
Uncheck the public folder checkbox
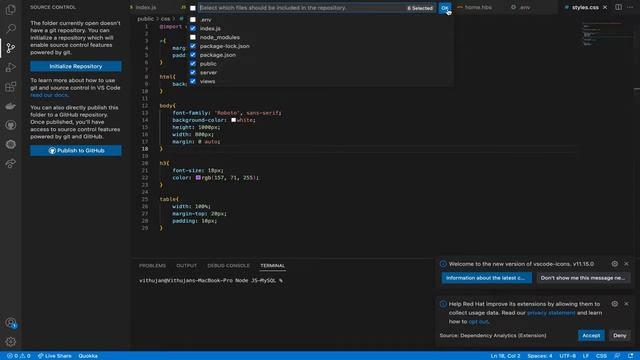[193, 64]
